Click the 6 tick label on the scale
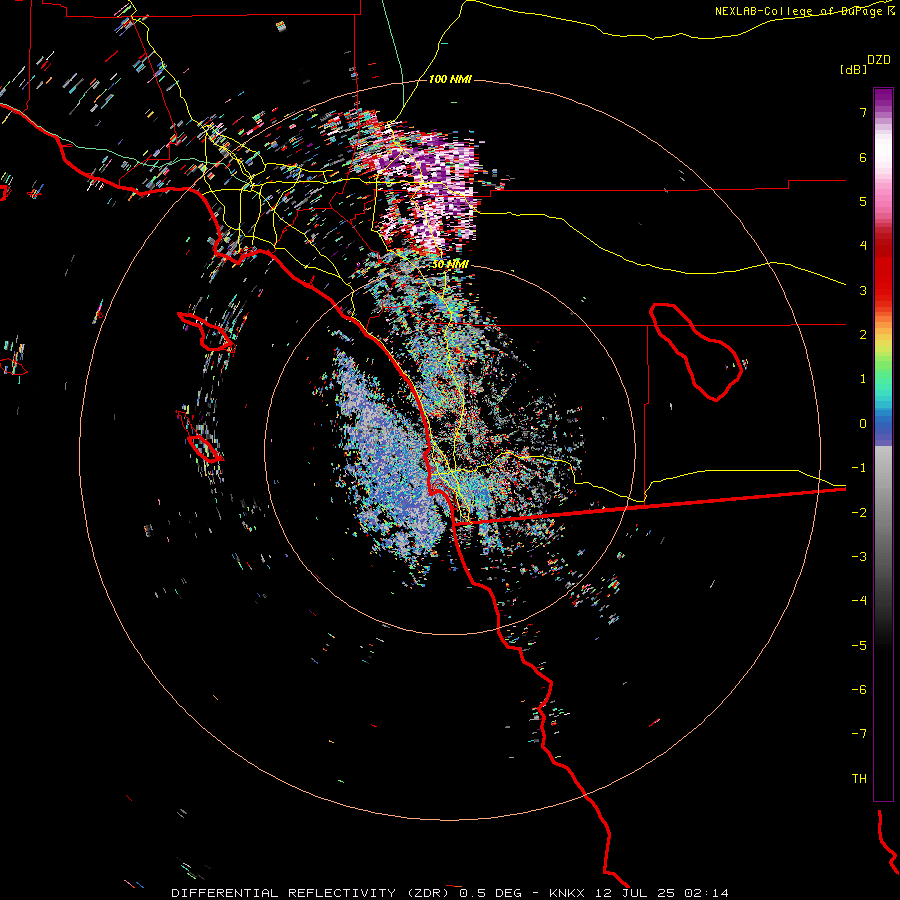The height and width of the screenshot is (900, 900). click(x=863, y=157)
